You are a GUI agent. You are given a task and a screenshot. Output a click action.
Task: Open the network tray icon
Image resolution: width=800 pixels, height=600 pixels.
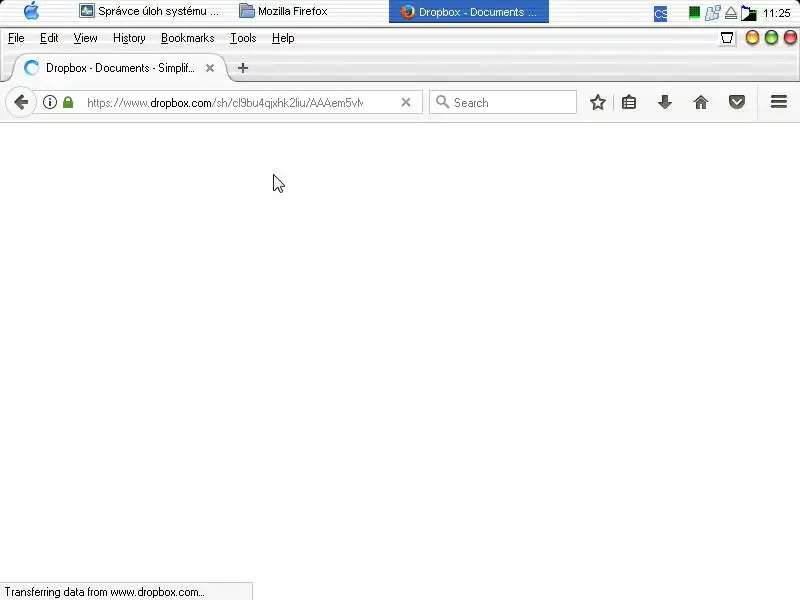point(712,13)
